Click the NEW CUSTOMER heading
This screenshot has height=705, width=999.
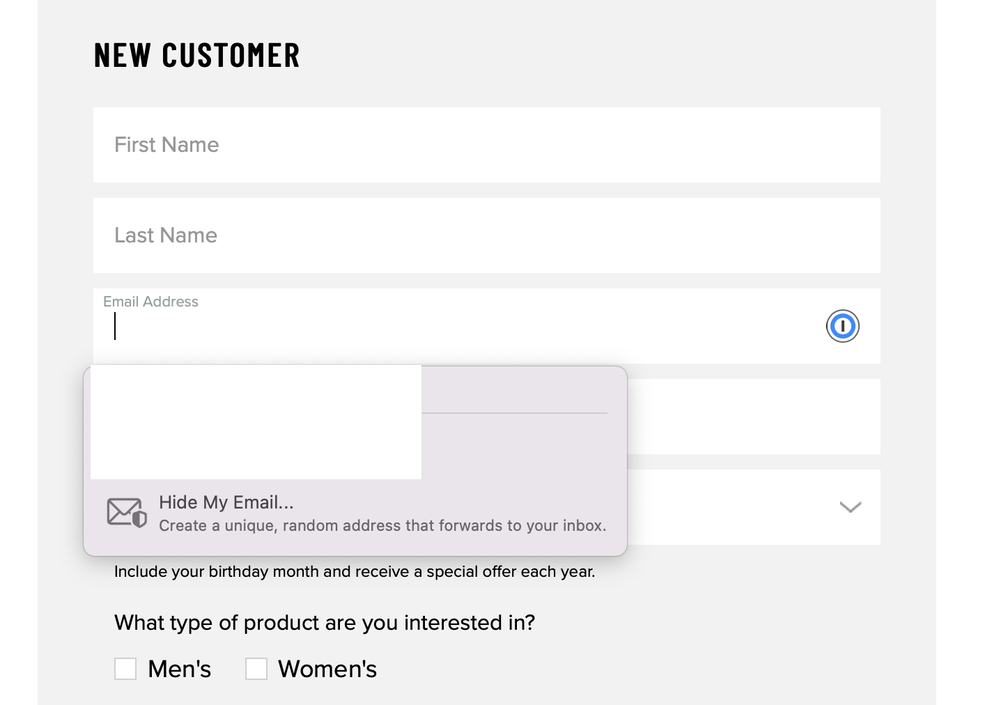(x=197, y=55)
